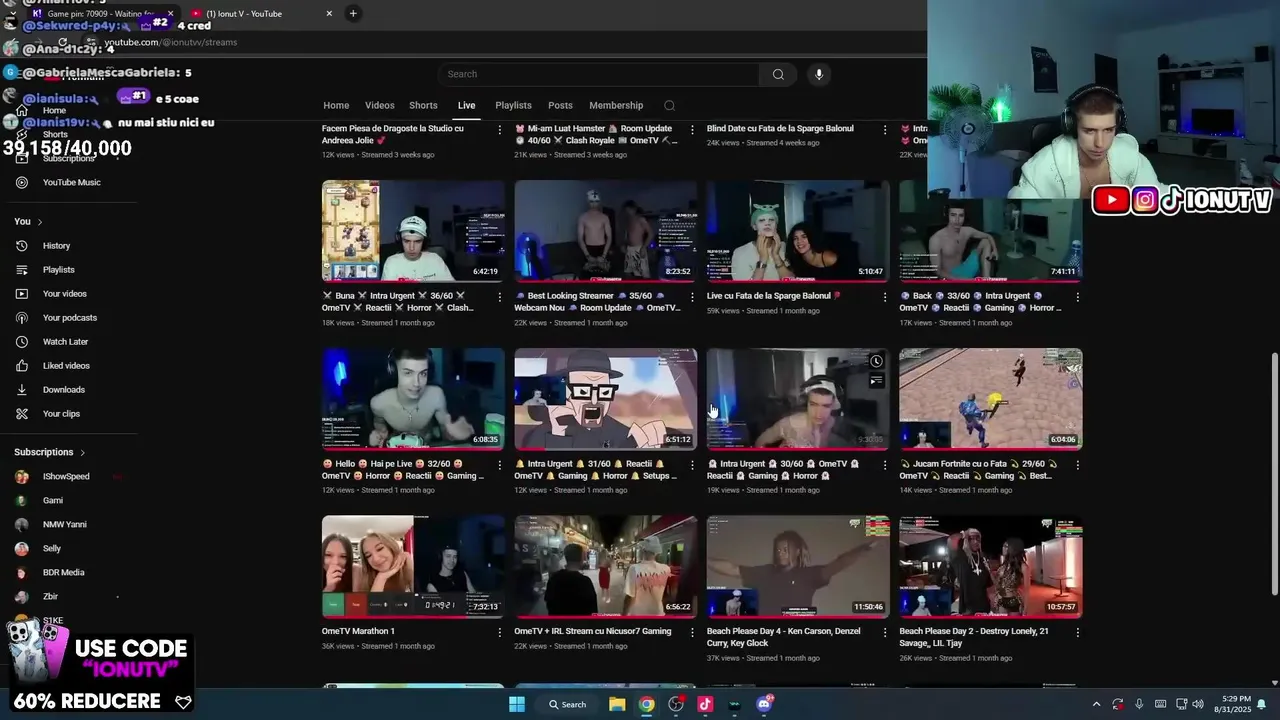Expand the You section chevron
The height and width of the screenshot is (720, 1280).
40,222
